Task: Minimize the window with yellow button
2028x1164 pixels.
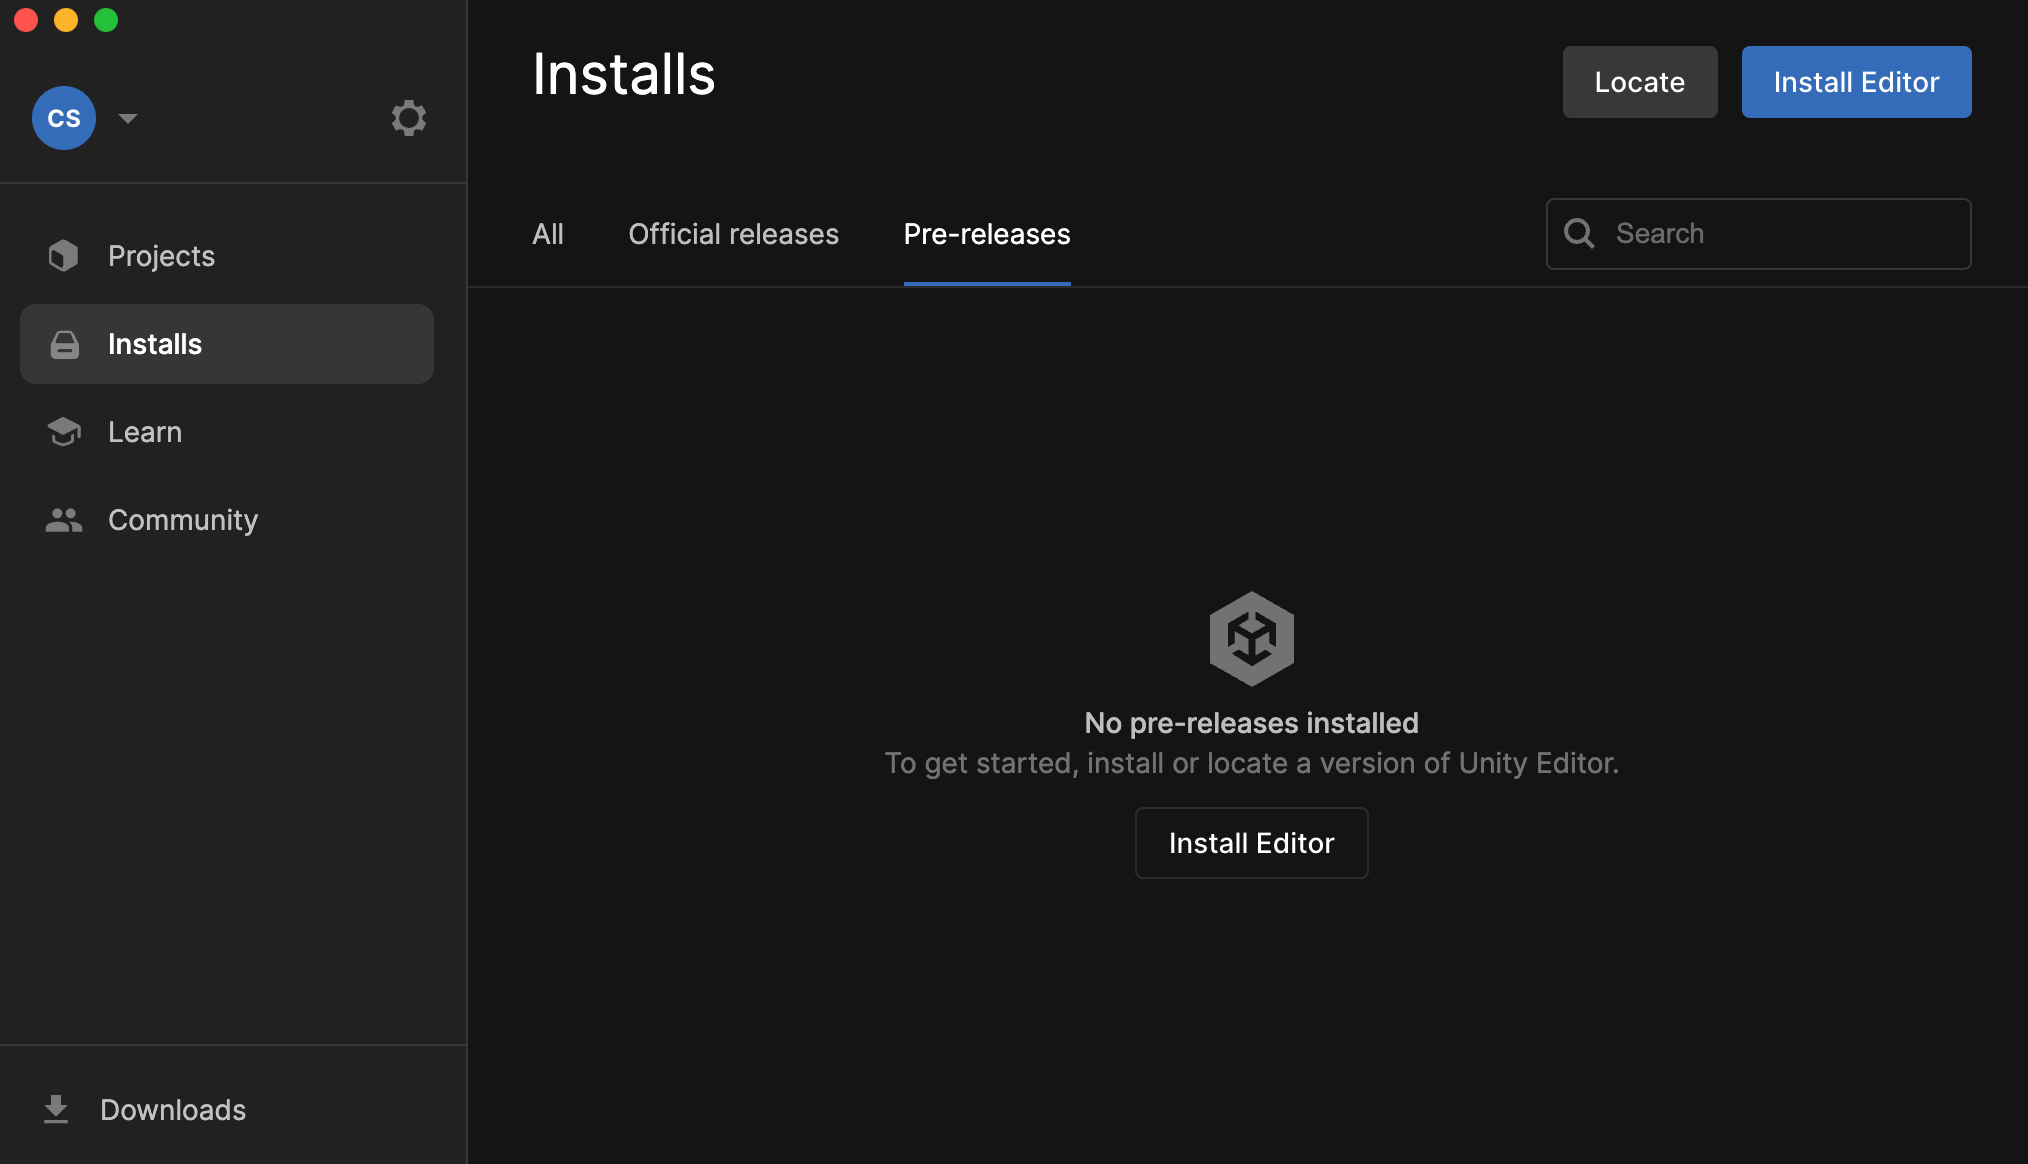Action: (66, 20)
